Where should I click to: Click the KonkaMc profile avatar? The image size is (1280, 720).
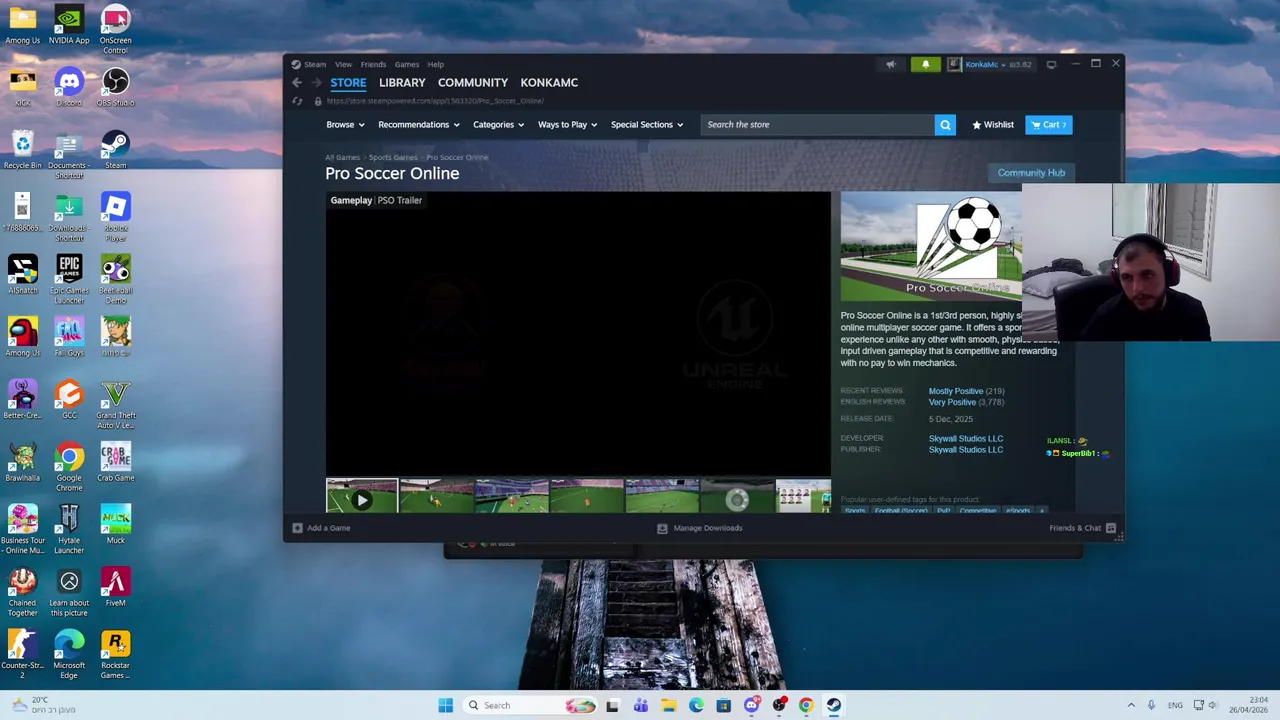[x=954, y=64]
